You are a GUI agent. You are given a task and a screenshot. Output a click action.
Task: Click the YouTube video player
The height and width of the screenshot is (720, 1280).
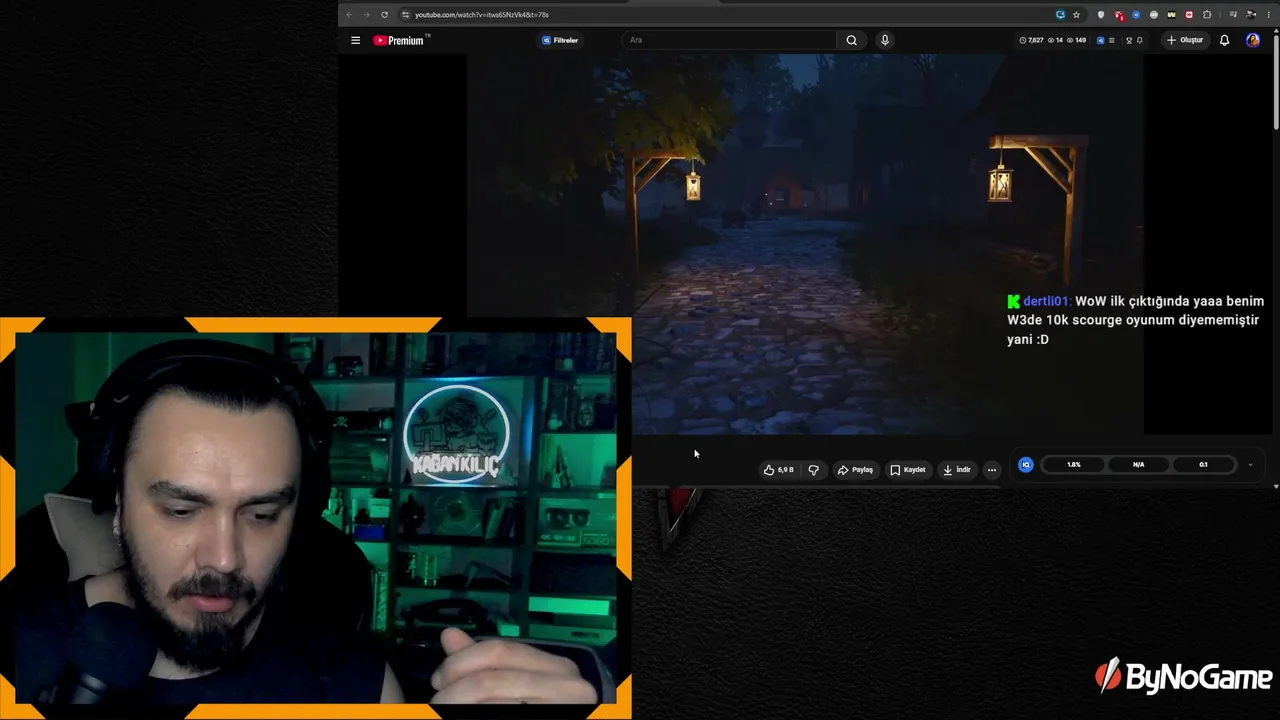[805, 244]
